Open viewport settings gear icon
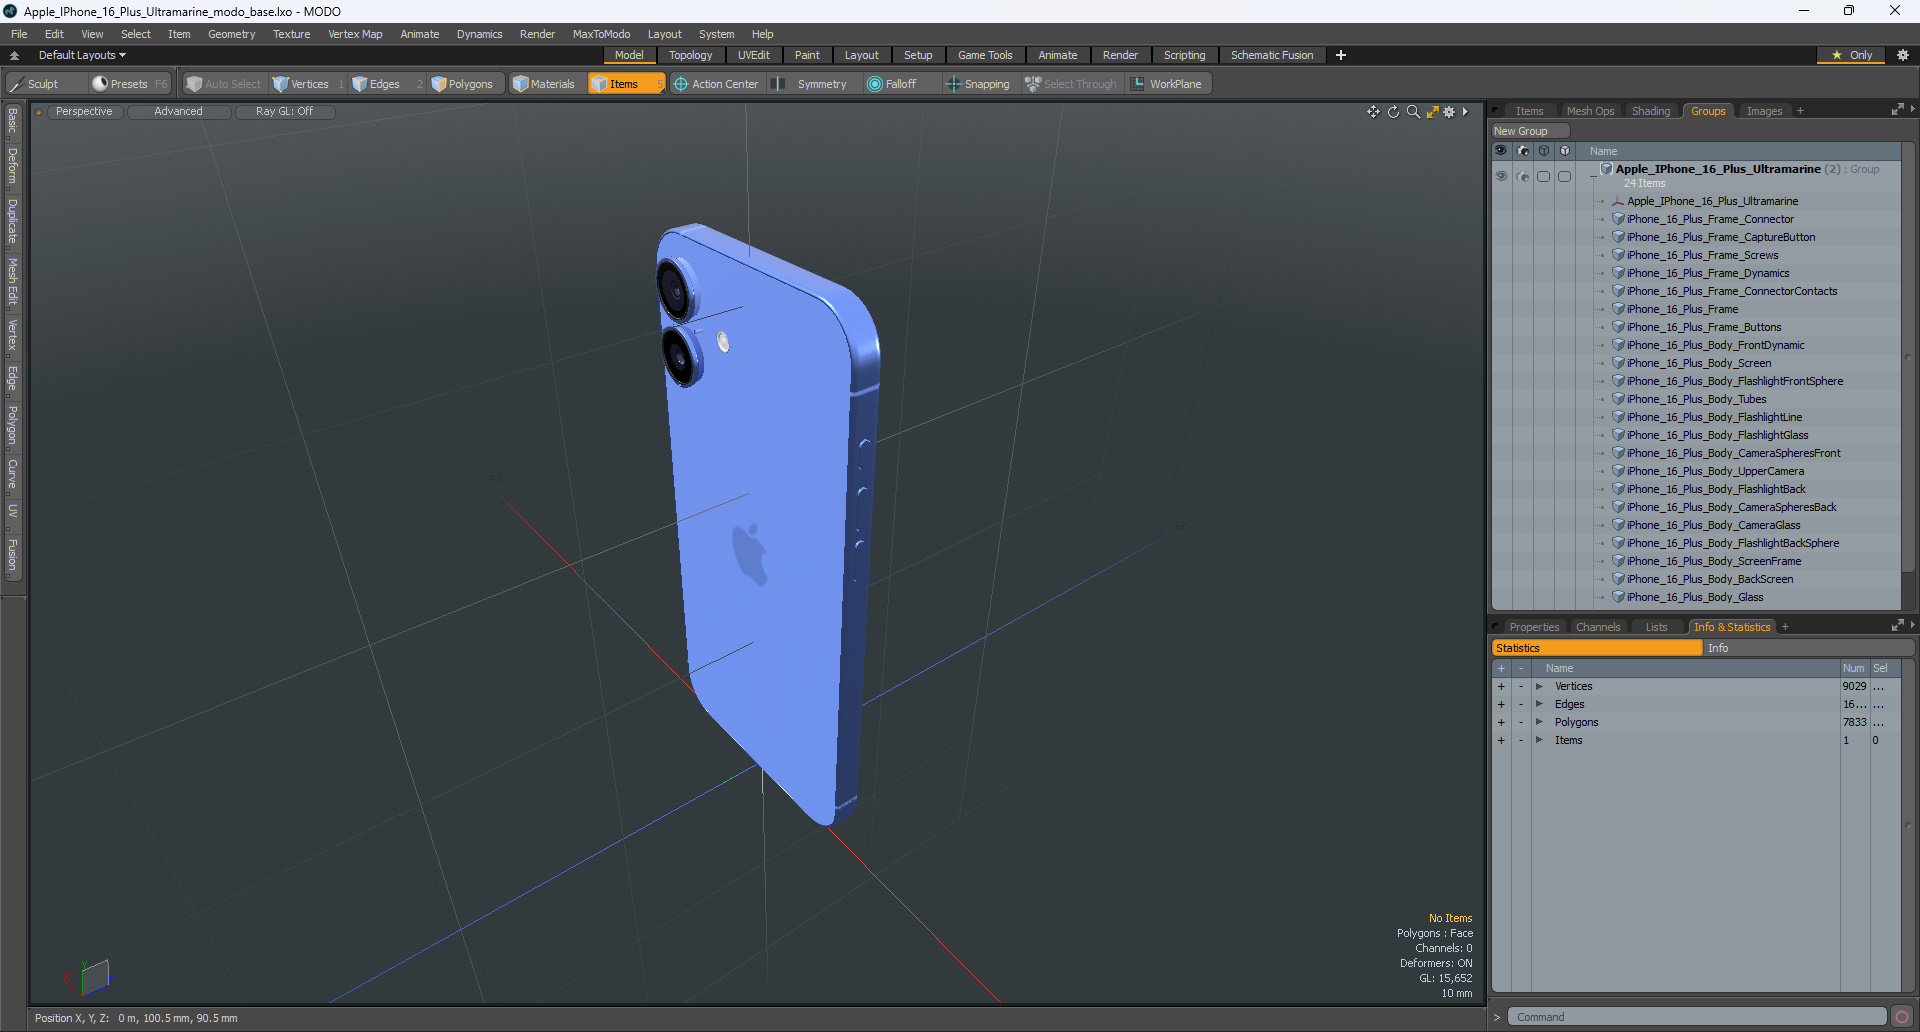 click(x=1449, y=112)
